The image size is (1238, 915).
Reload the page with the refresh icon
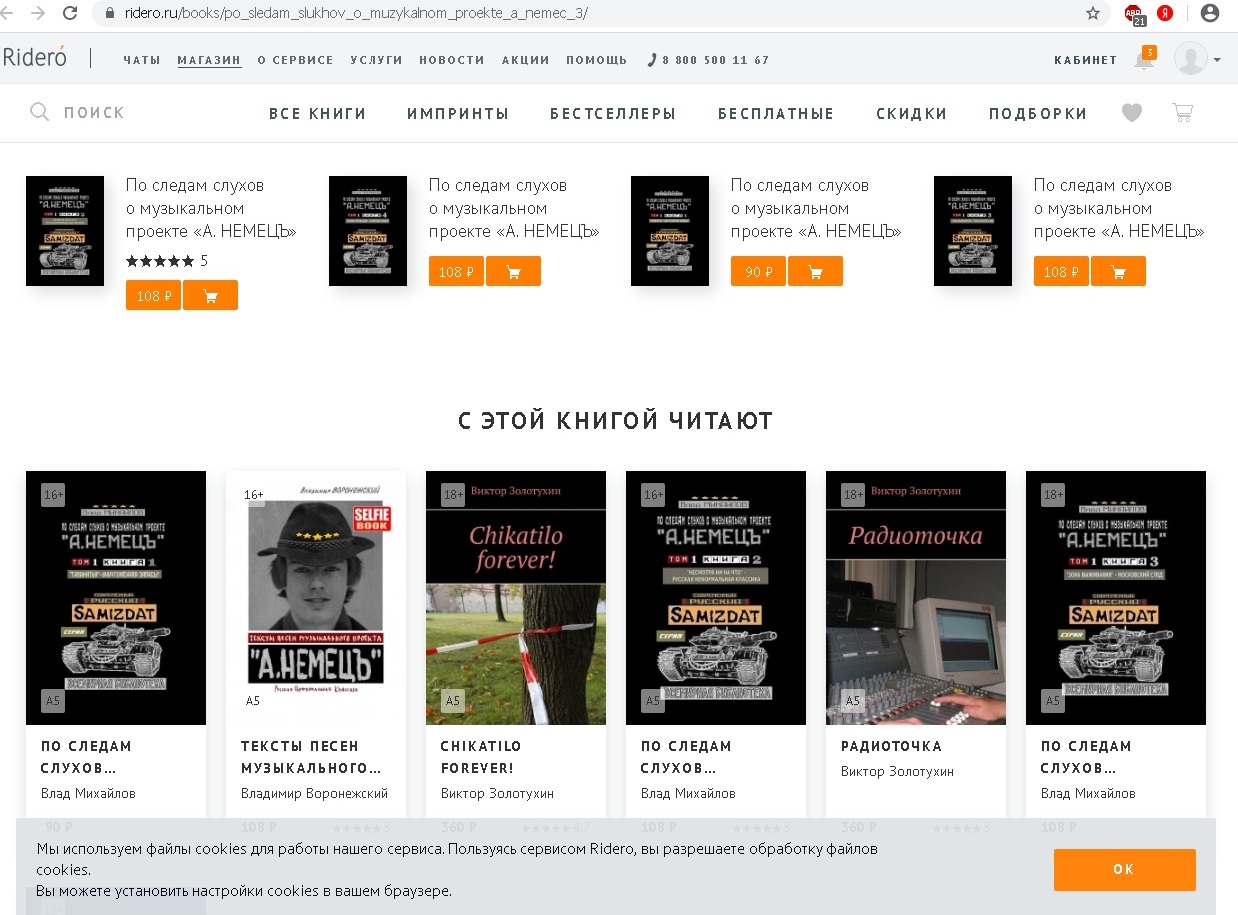tap(70, 13)
